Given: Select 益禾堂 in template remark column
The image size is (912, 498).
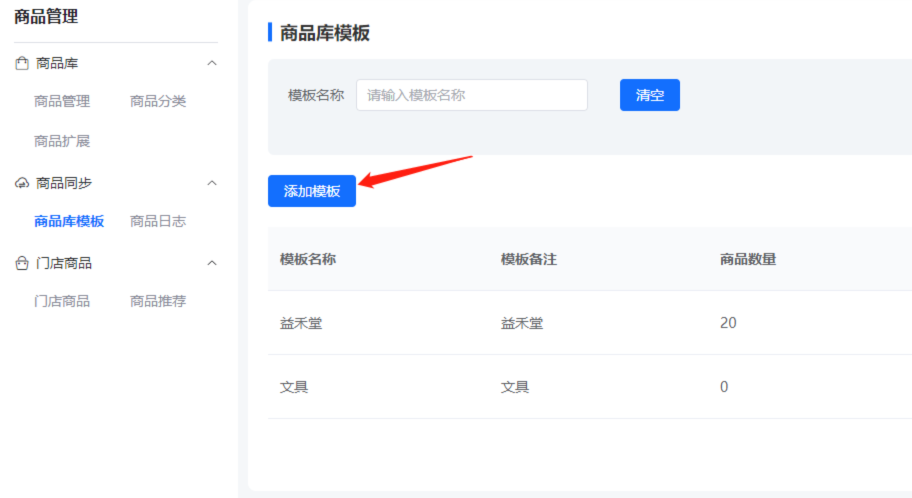Looking at the screenshot, I should [x=522, y=323].
